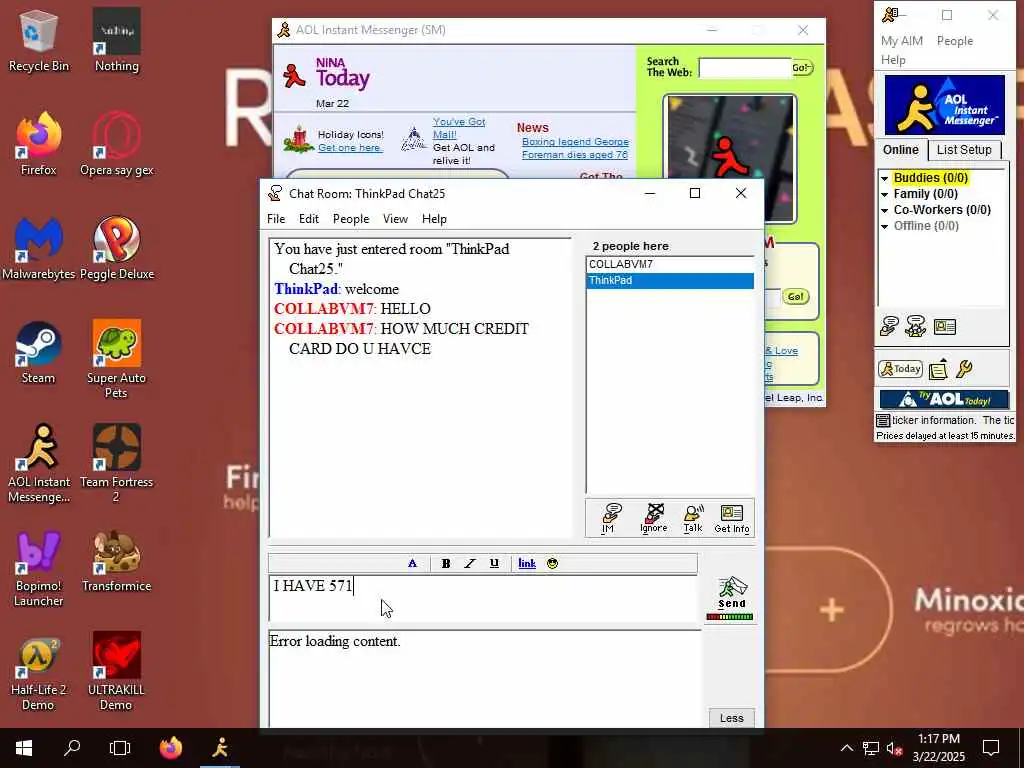Select Team Fortress 2 desktop shortcut
The width and height of the screenshot is (1024, 768).
pos(116,464)
